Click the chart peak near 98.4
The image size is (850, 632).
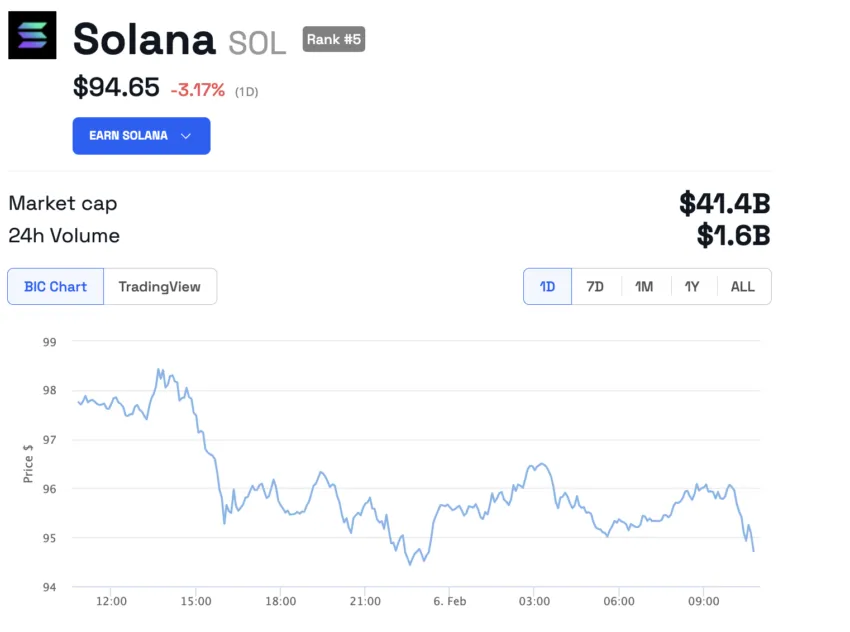pyautogui.click(x=159, y=370)
